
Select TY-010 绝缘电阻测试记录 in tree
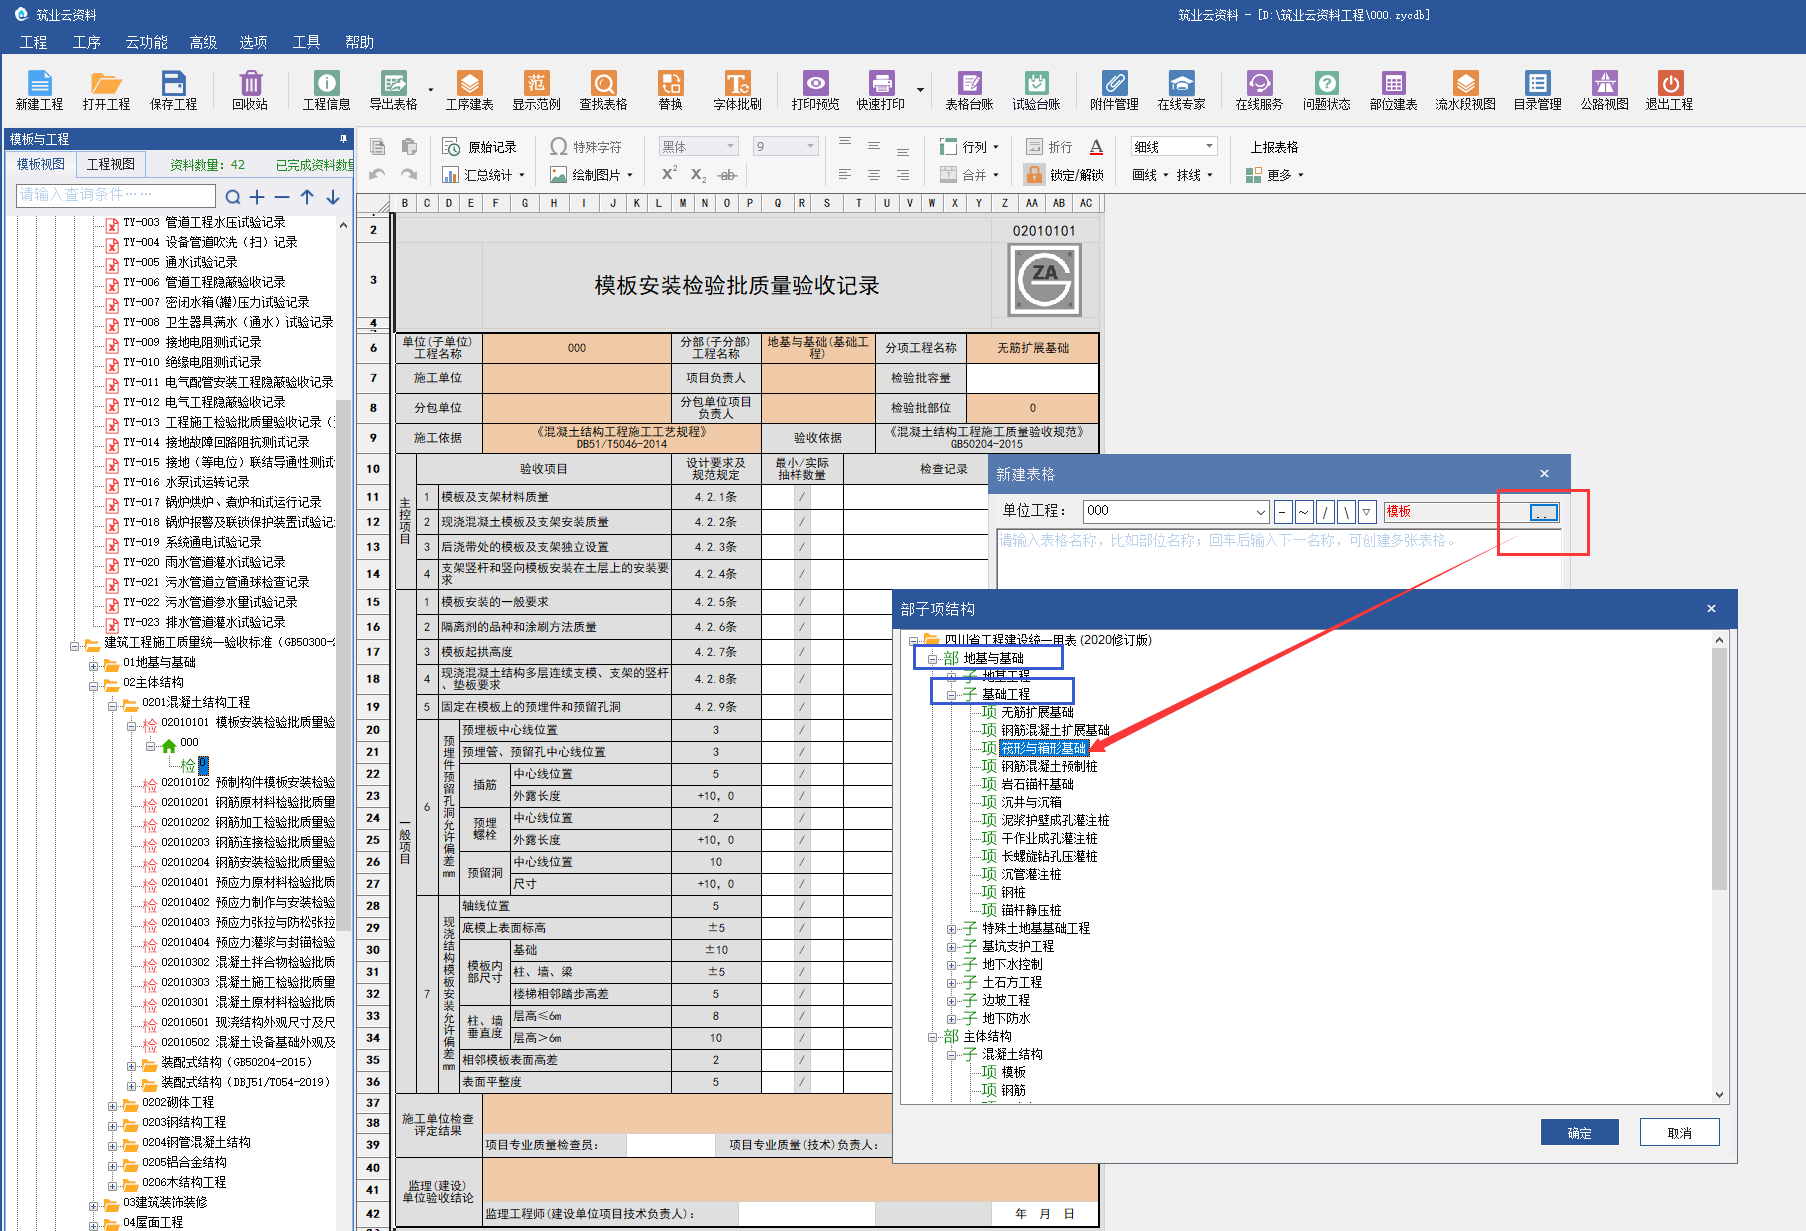pyautogui.click(x=192, y=362)
